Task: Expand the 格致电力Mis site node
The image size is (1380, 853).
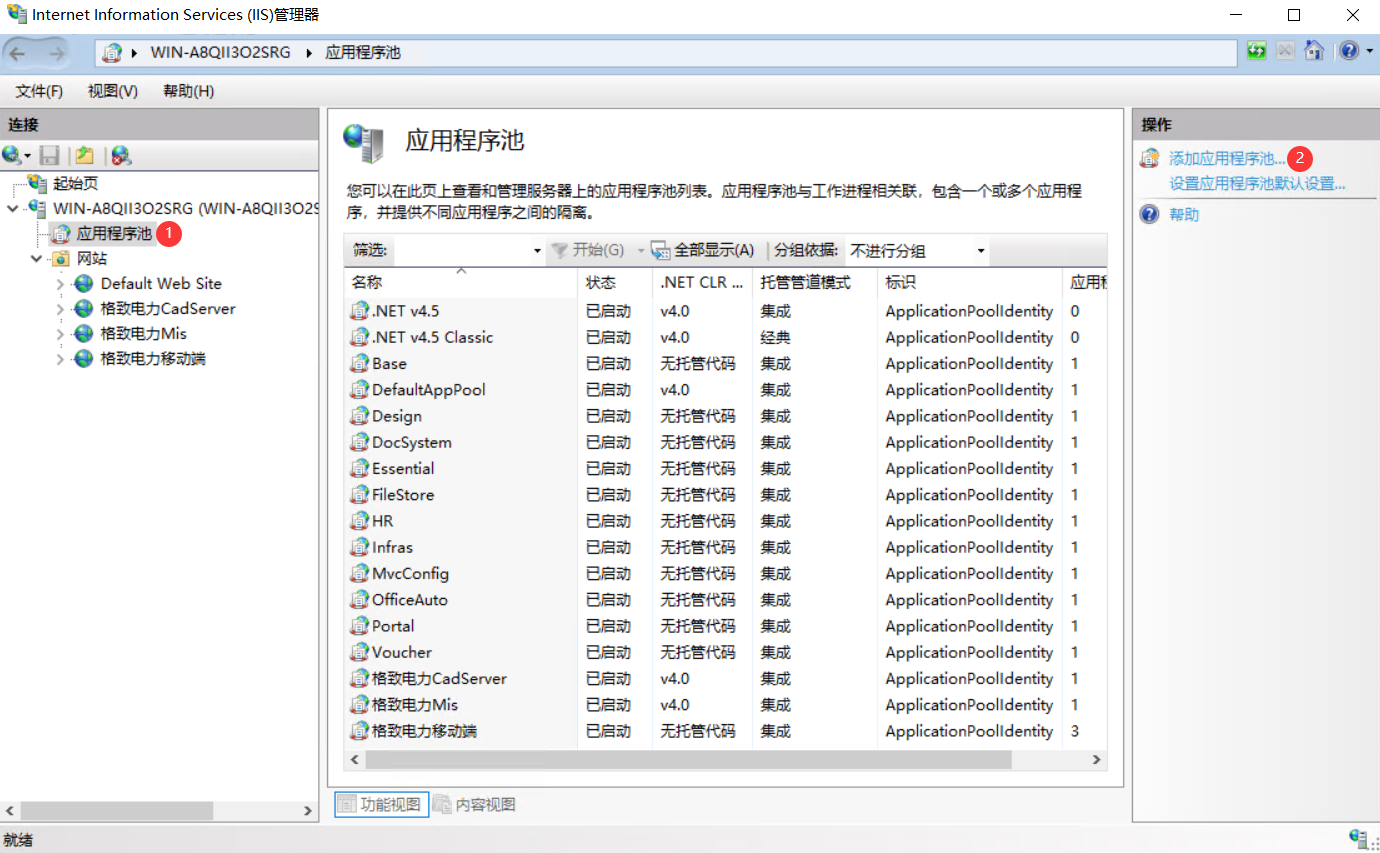Action: pyautogui.click(x=60, y=334)
